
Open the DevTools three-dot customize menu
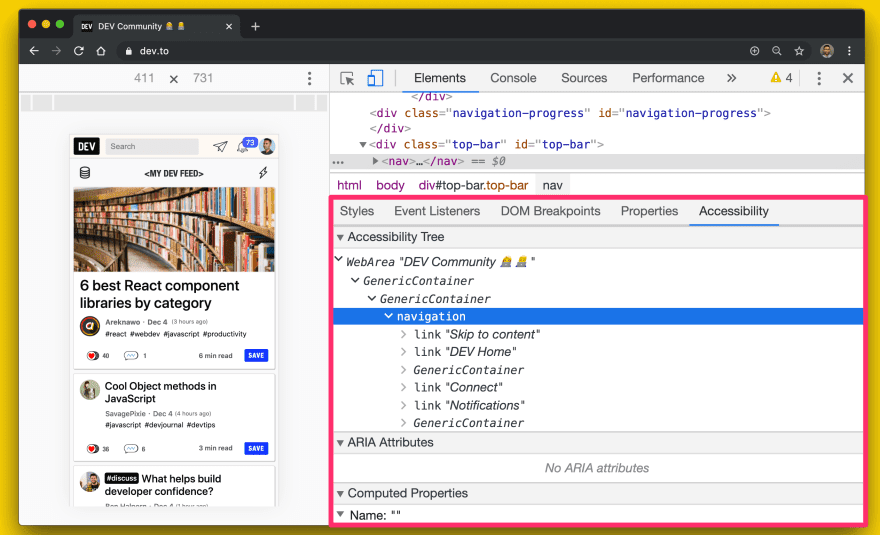click(818, 78)
